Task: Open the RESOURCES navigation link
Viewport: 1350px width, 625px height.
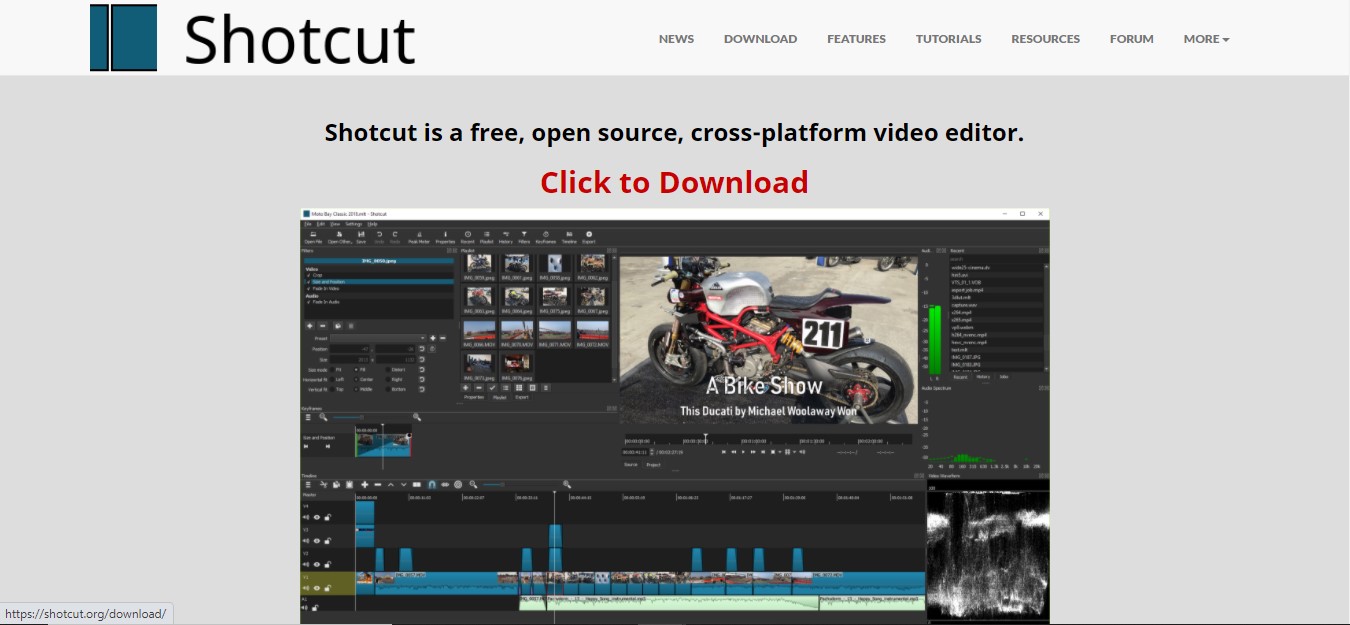Action: click(x=1045, y=39)
